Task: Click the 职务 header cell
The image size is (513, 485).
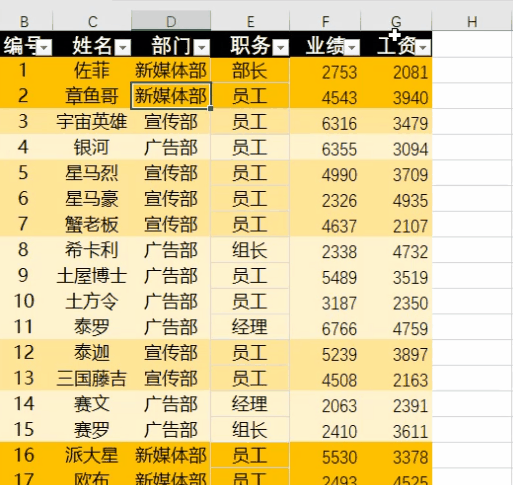Action: (250, 44)
